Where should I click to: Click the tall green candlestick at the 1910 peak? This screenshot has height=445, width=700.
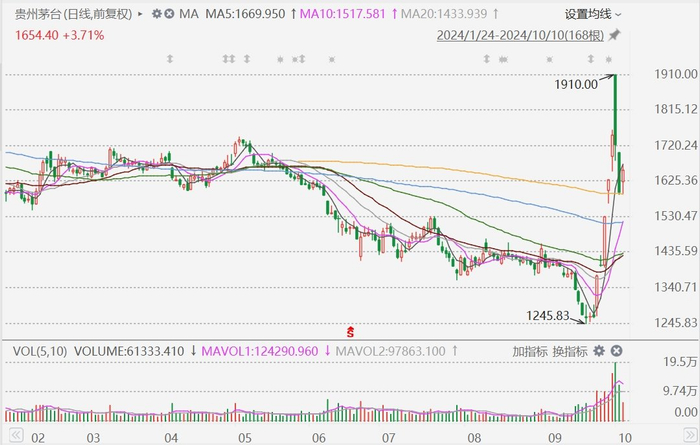point(615,110)
